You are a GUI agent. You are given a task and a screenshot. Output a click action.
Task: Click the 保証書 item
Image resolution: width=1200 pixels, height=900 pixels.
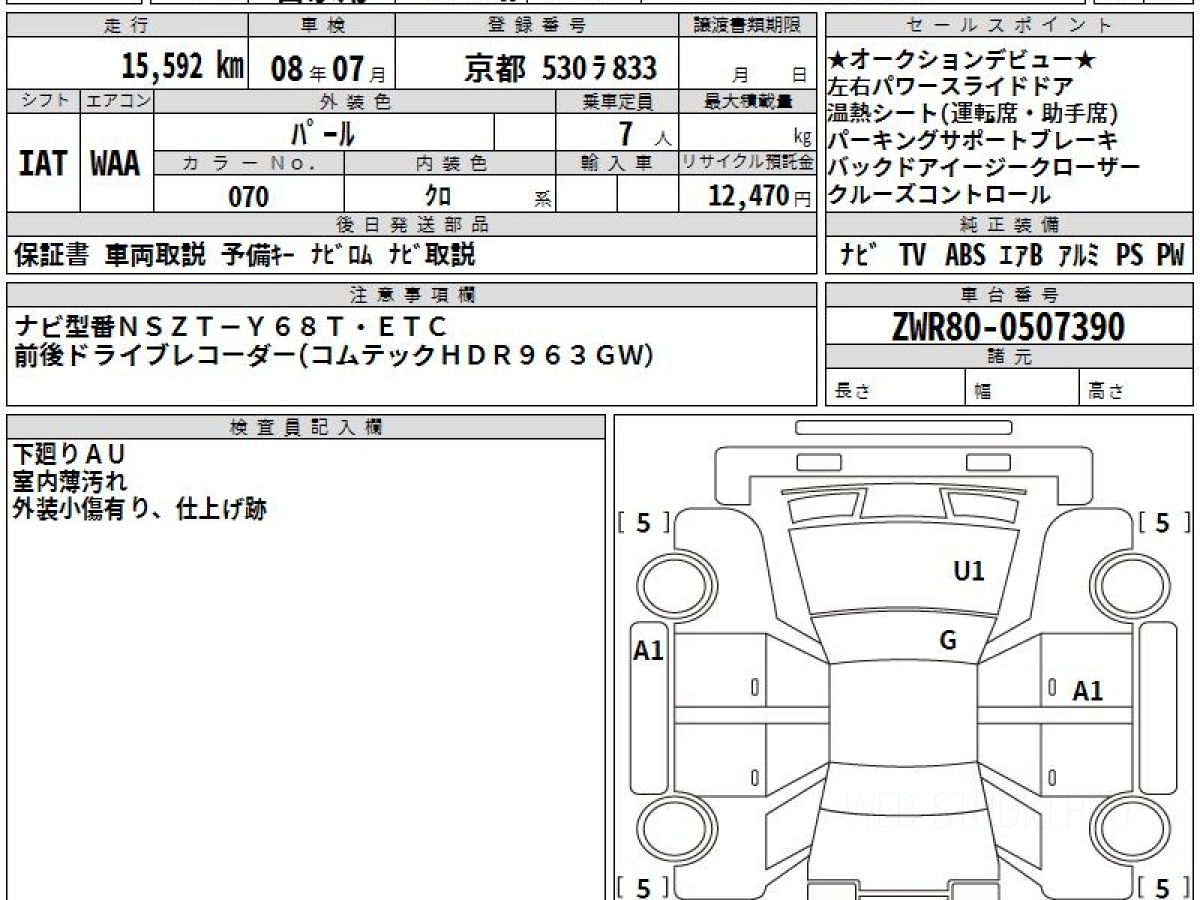(52, 255)
